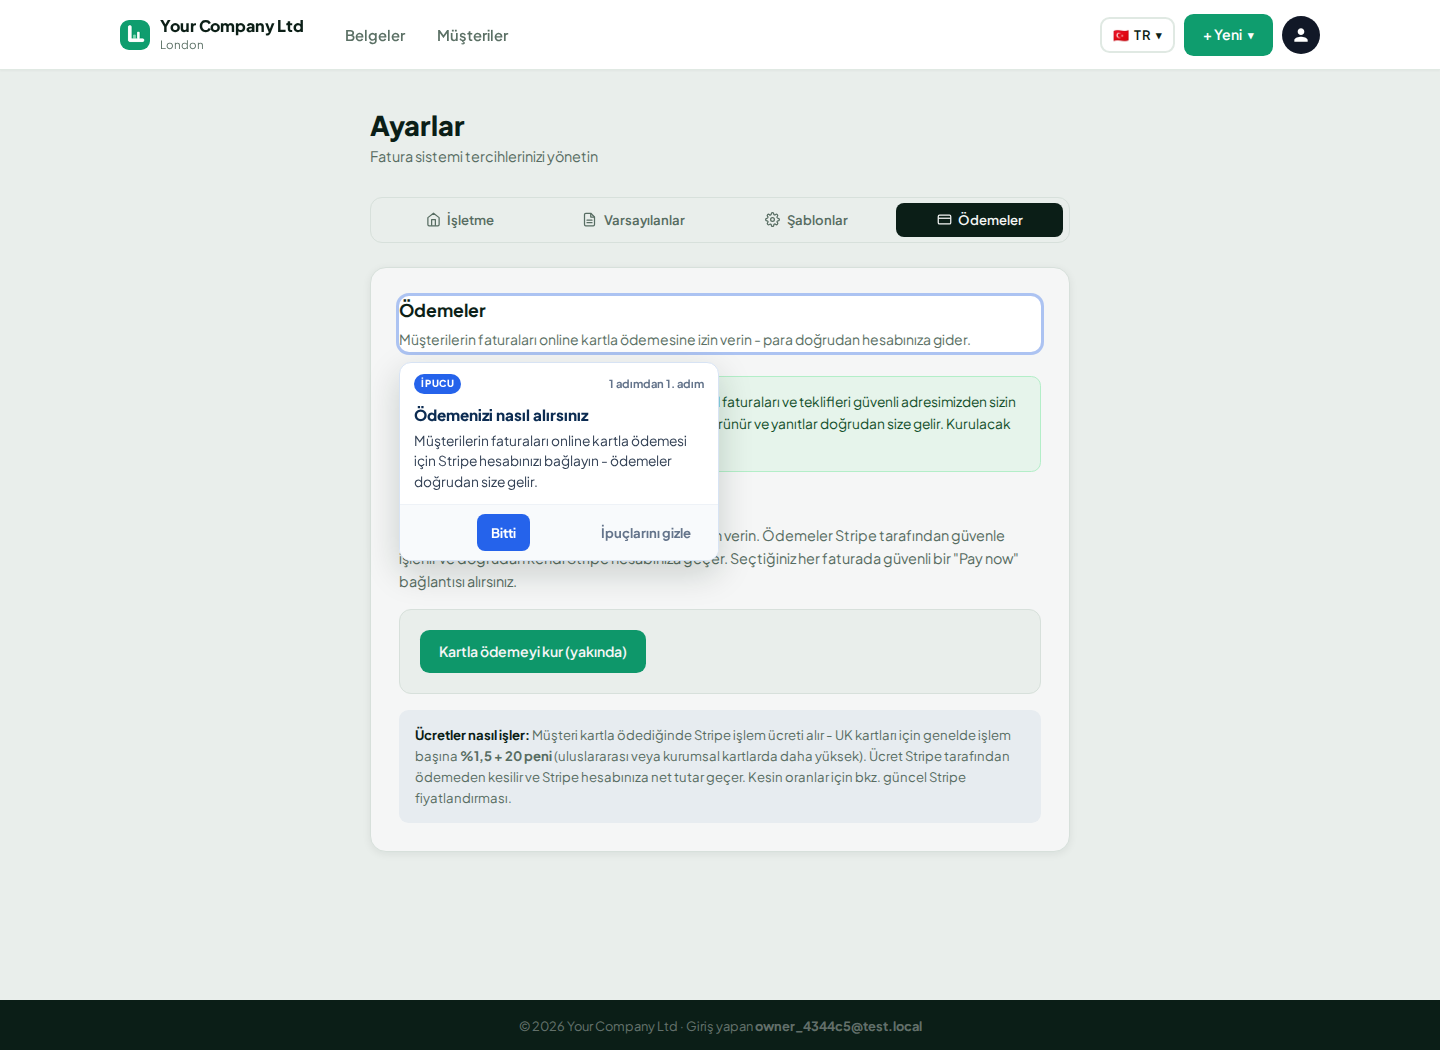1440x1050 pixels.
Task: Open the TR language dropdown
Action: (1137, 35)
